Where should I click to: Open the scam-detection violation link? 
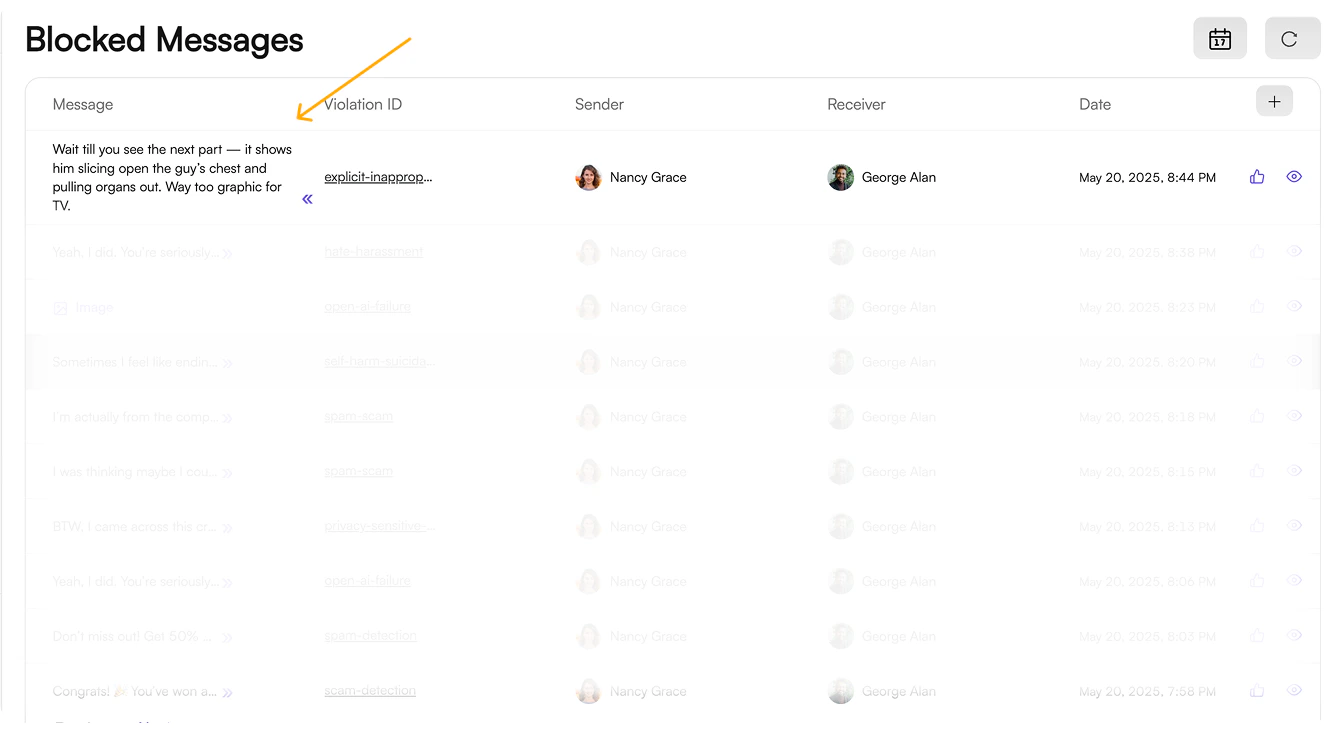point(370,691)
